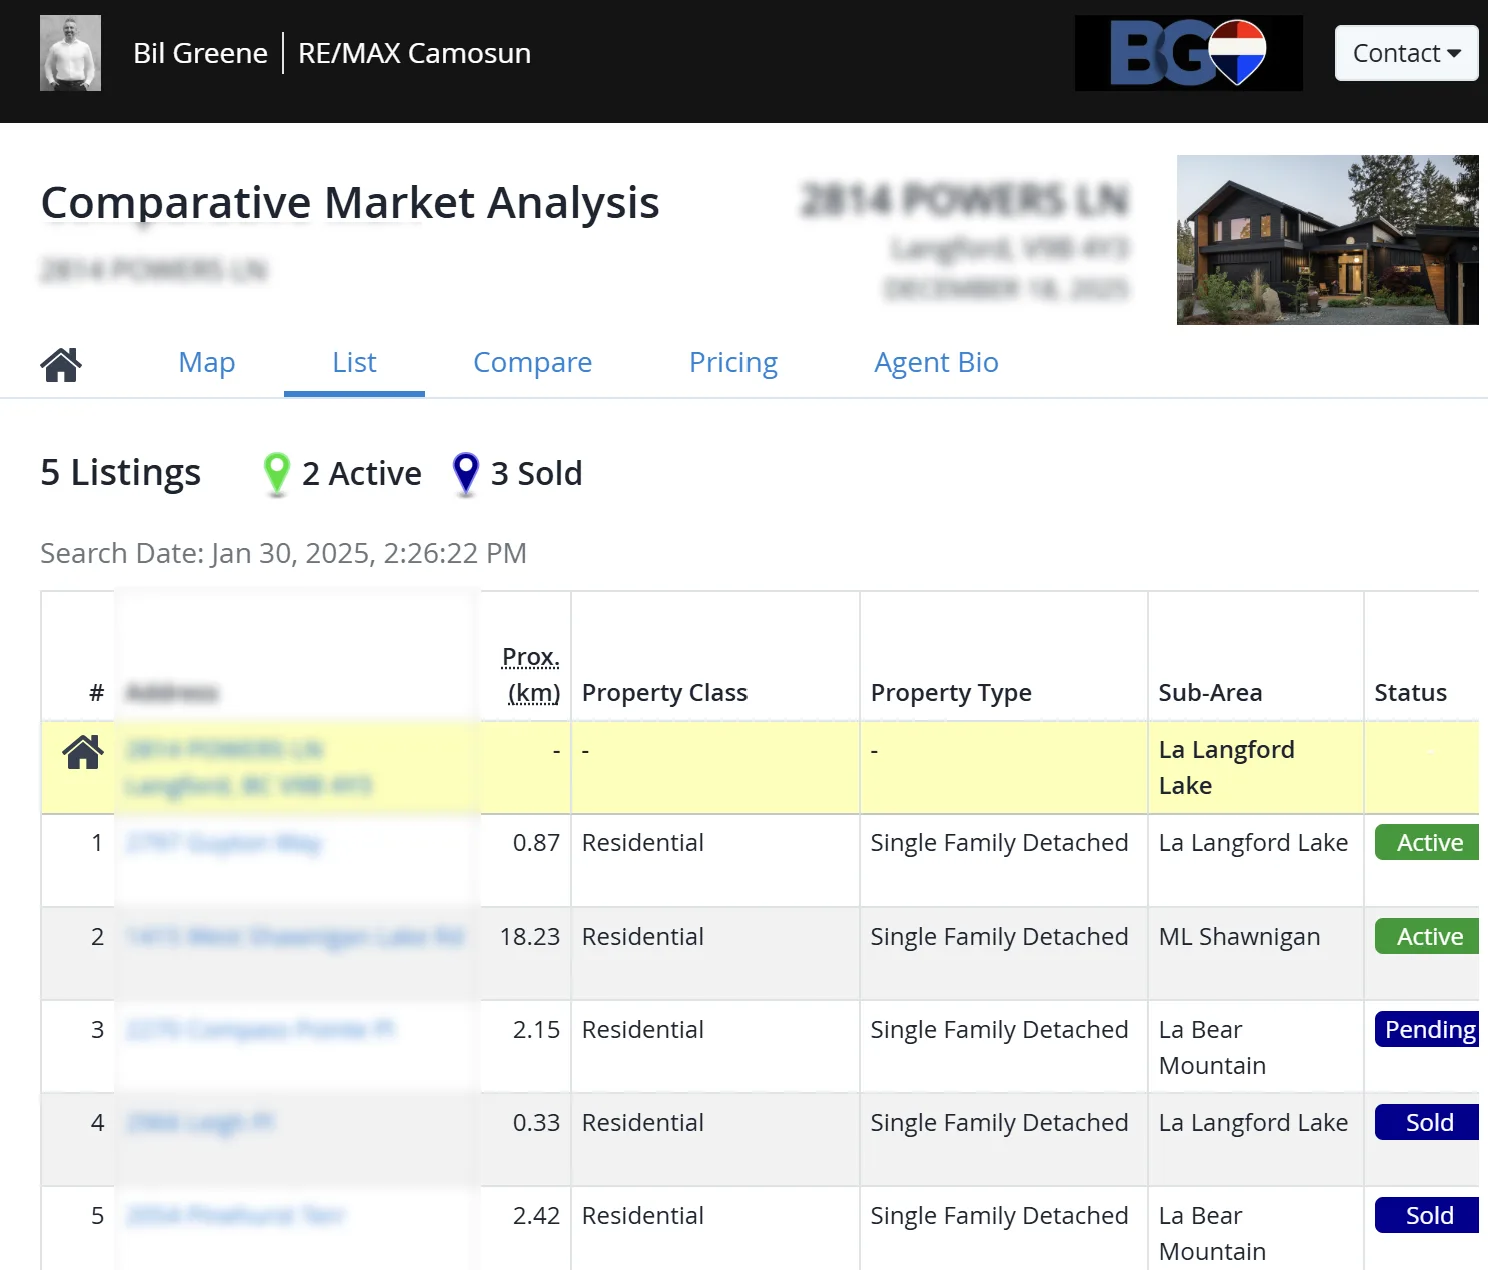Select the List tab
The height and width of the screenshot is (1270, 1488).
coord(353,362)
